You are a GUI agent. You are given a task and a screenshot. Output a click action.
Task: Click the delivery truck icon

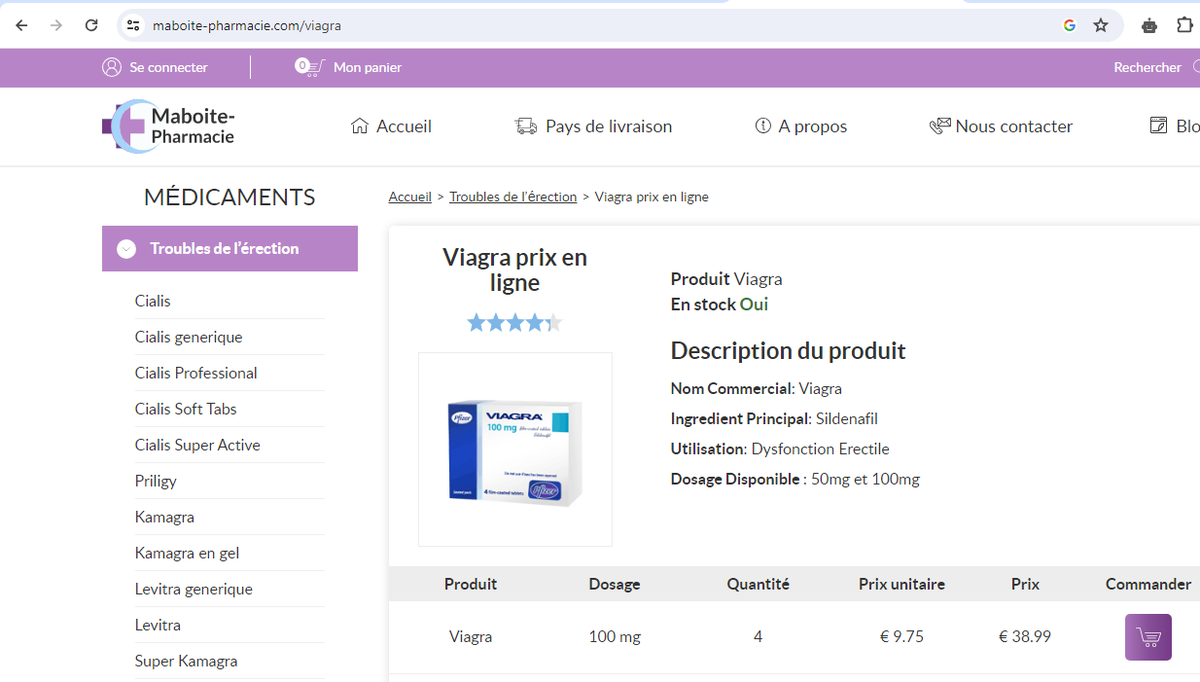coord(526,126)
